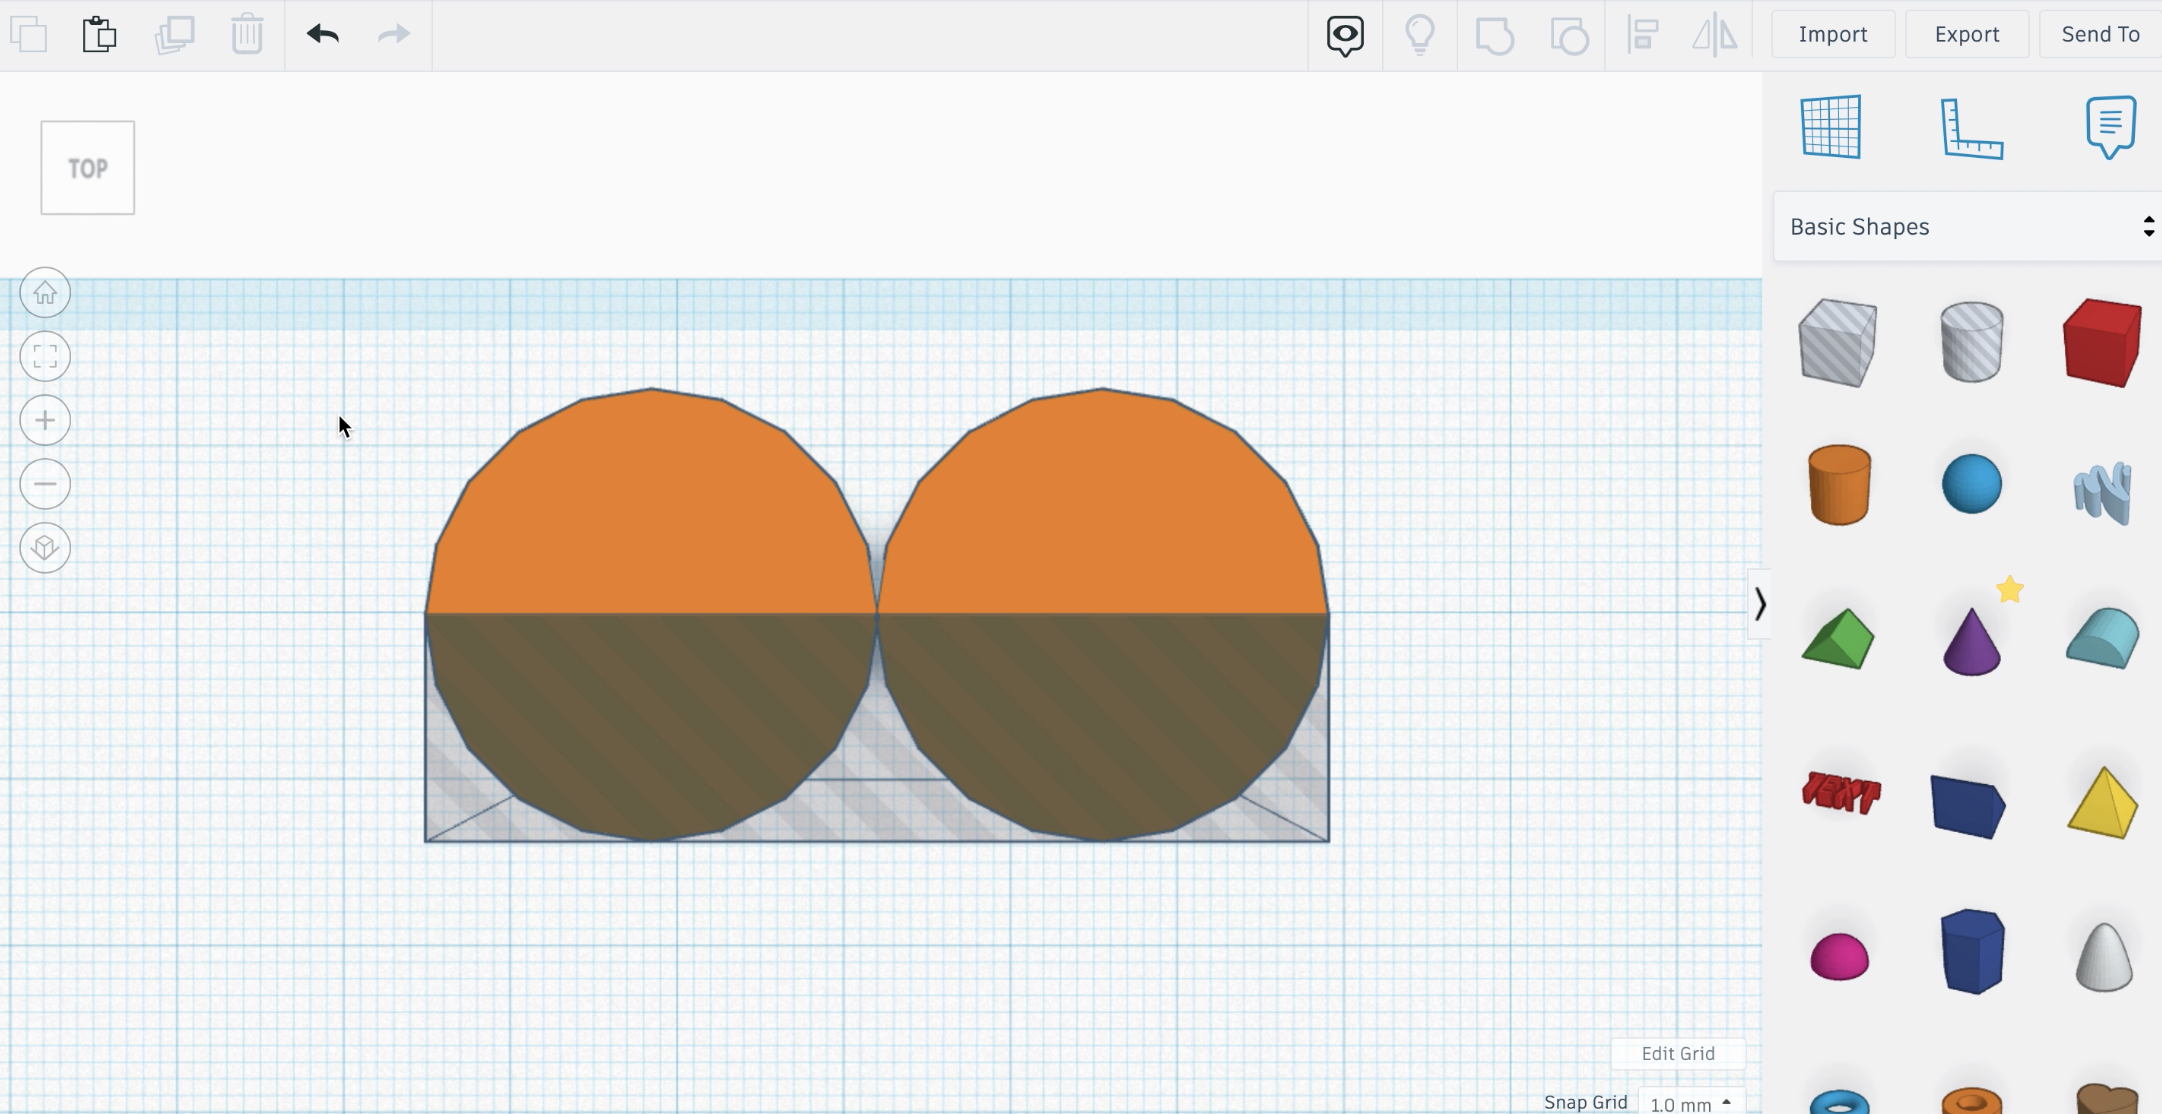Pick the blue Polygon shape

tap(1972, 951)
